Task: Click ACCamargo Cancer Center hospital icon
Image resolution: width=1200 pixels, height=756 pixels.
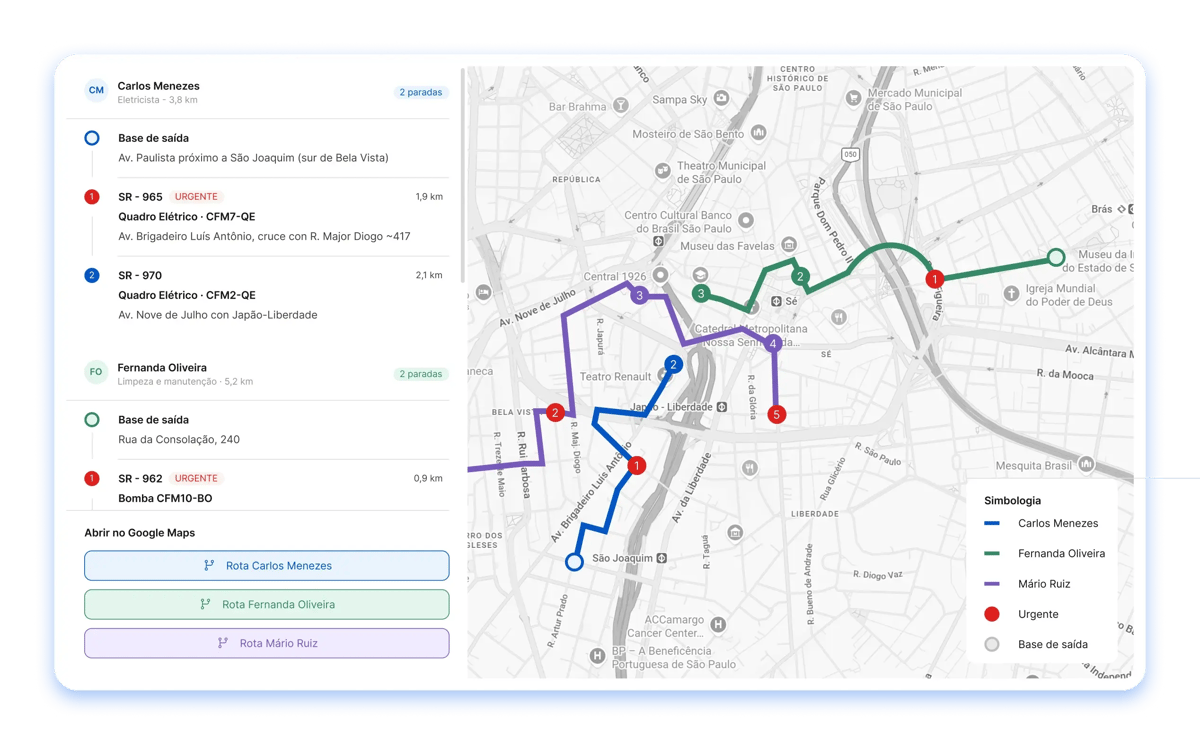Action: point(718,625)
